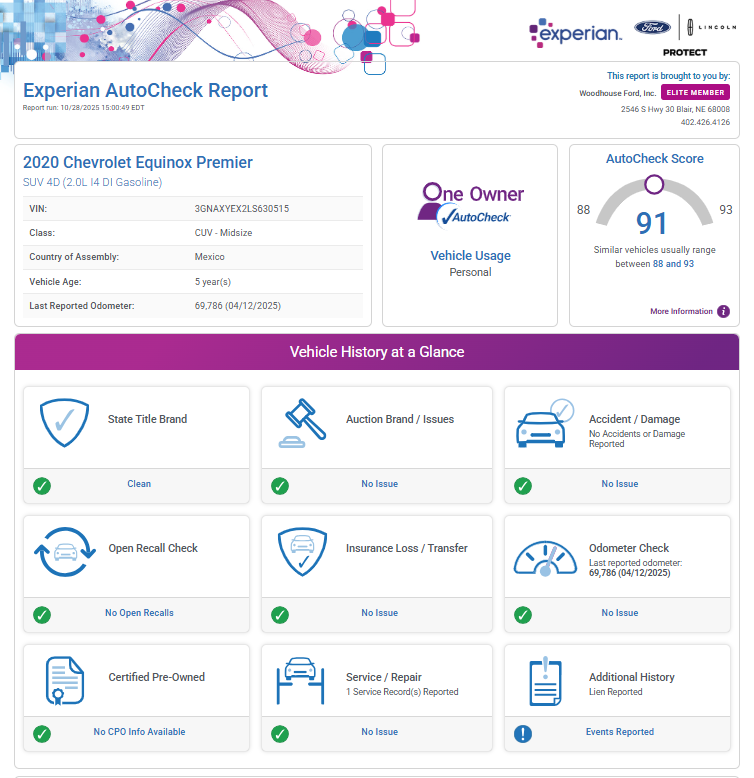Image resolution: width=754 pixels, height=778 pixels.
Task: Click the Additional History clipboard icon
Action: coord(545,682)
